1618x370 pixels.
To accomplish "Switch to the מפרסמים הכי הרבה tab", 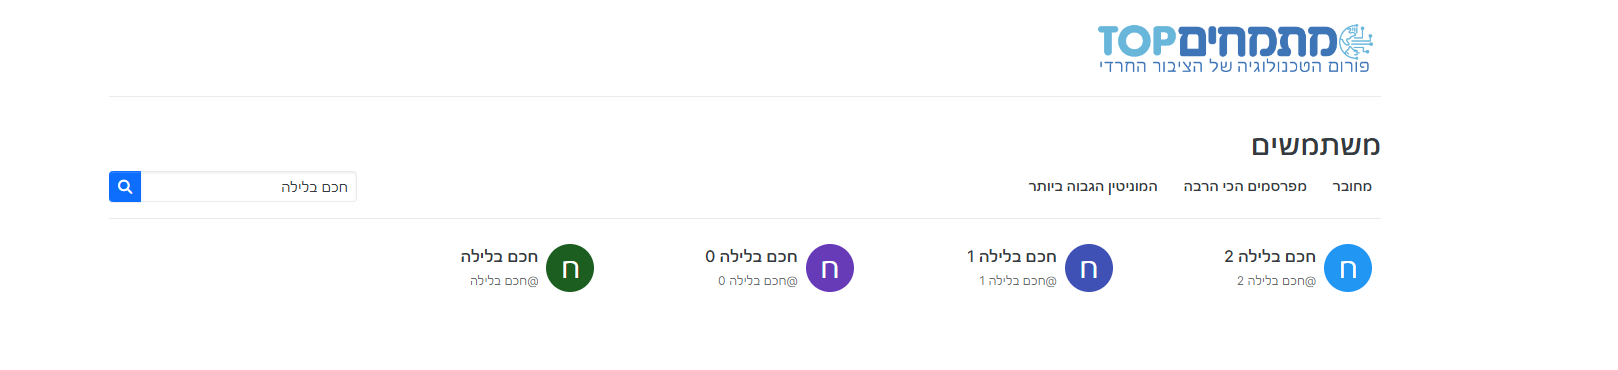I will pos(1245,186).
